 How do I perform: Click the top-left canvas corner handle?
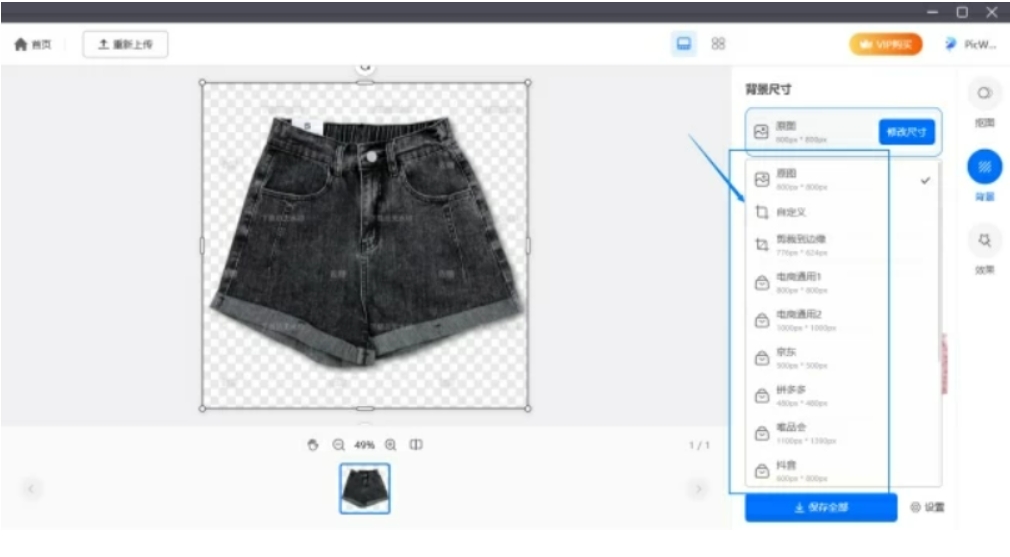(x=202, y=82)
